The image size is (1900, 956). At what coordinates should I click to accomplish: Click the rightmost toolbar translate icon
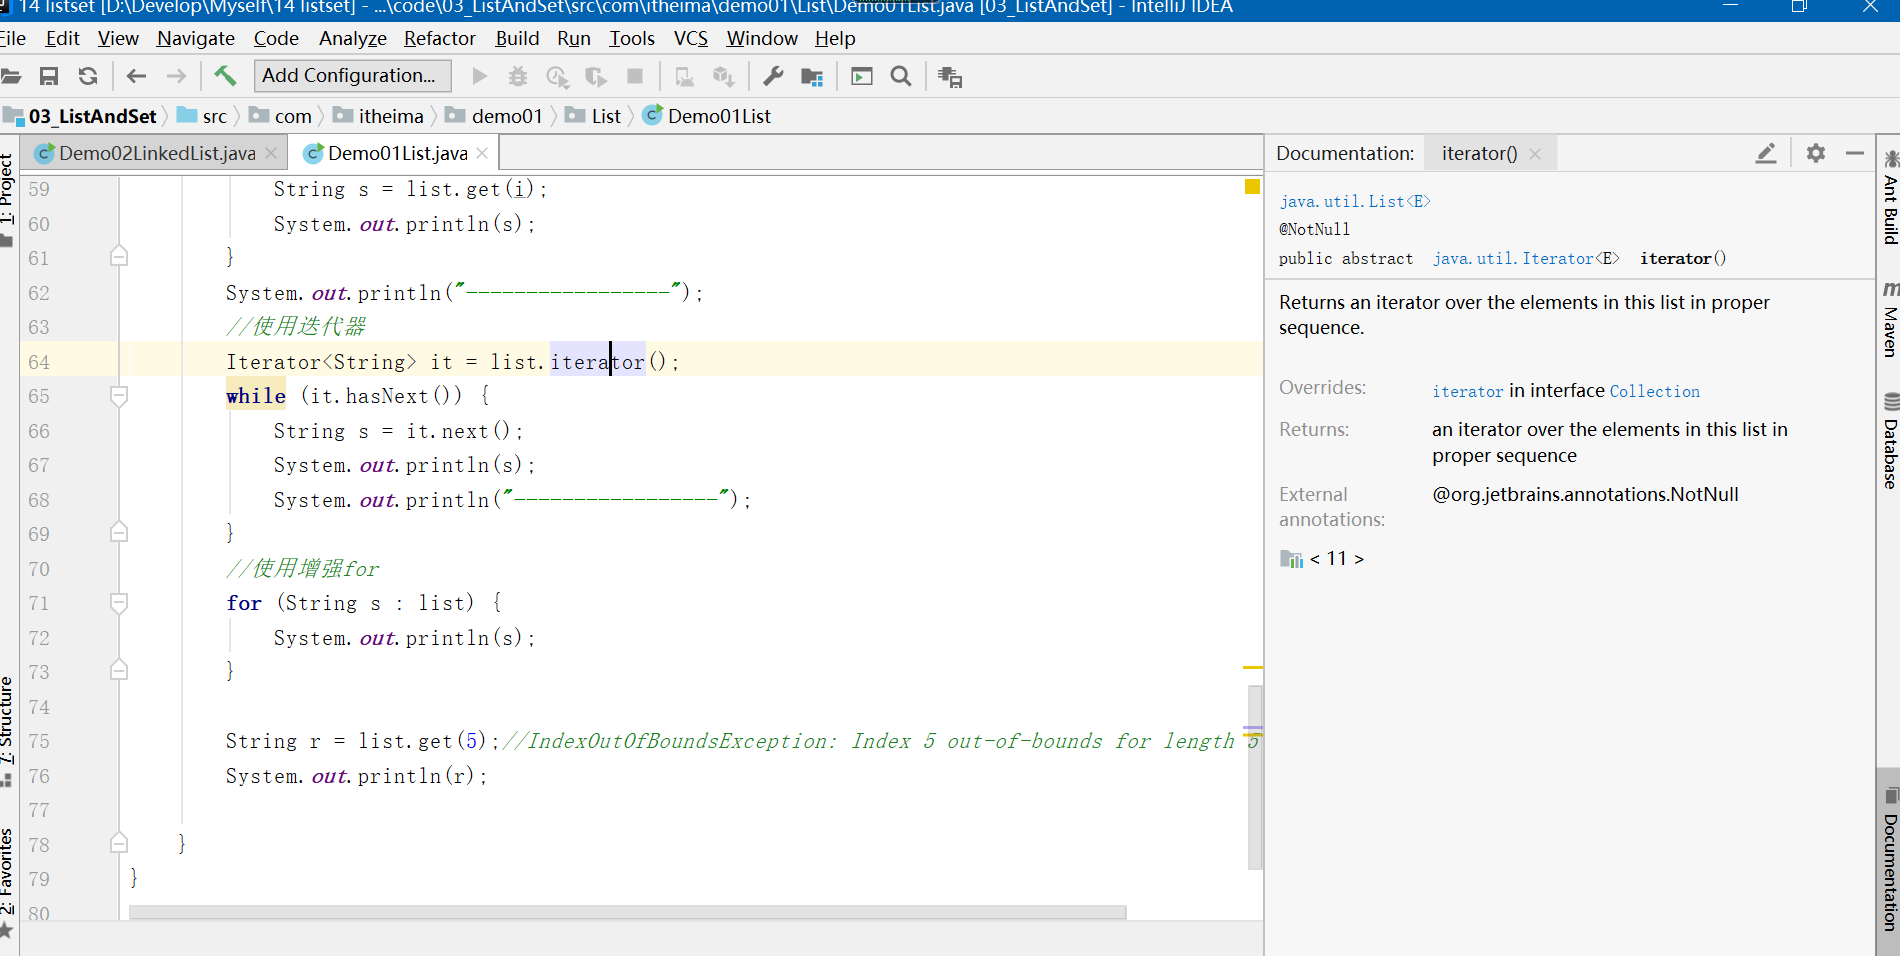950,77
